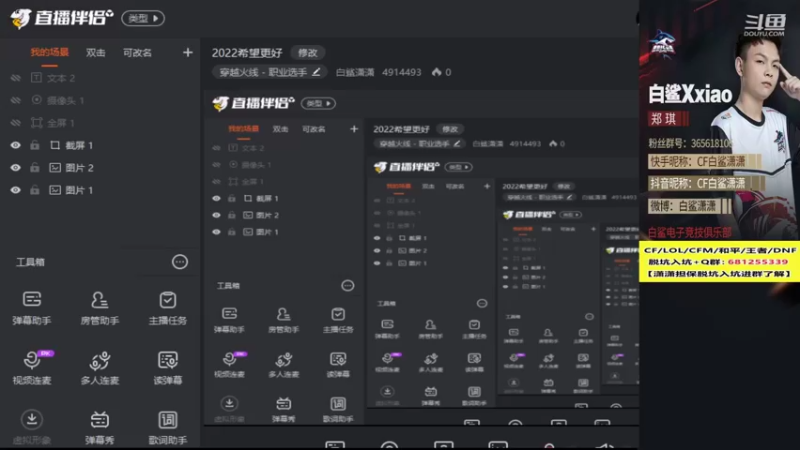This screenshot has width=800, height=450.
Task: Select the outer 截屏 1 source row
Action: click(x=99, y=145)
